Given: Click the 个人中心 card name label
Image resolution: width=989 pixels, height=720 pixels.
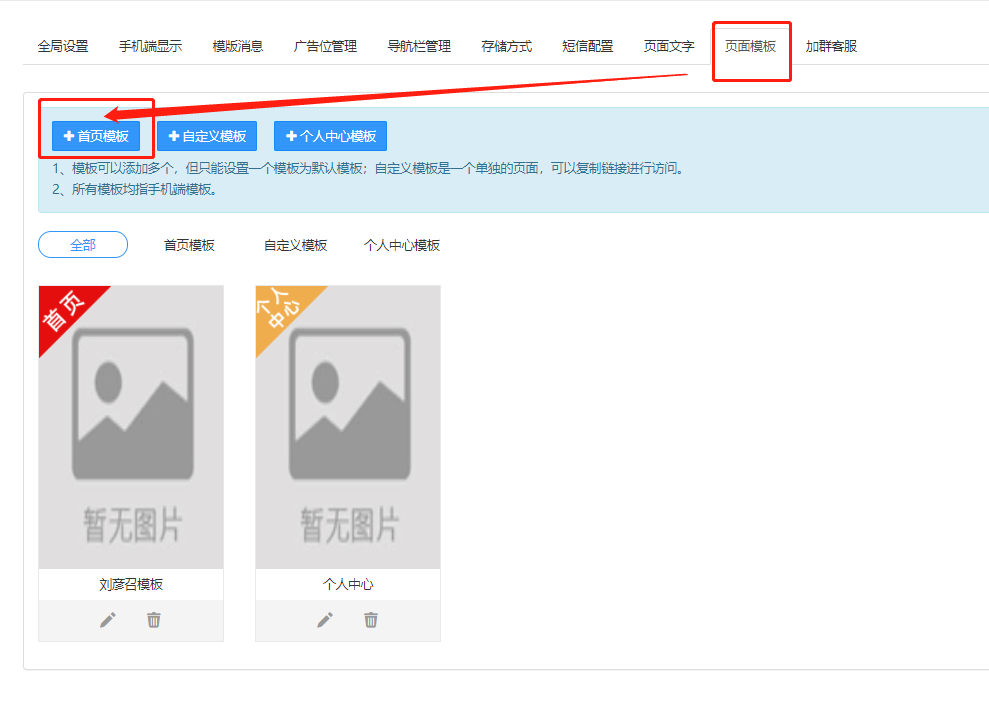Looking at the screenshot, I should 348,584.
